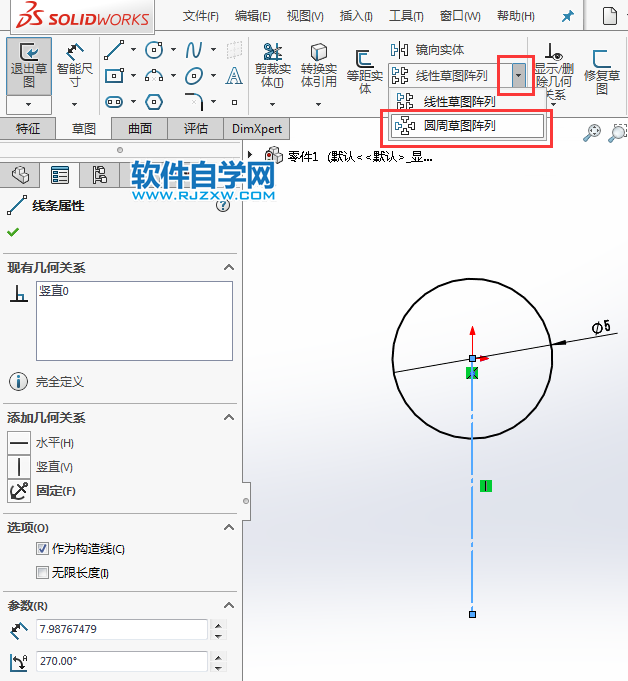
Task: Open the 窗口(W) menu
Action: tap(460, 17)
